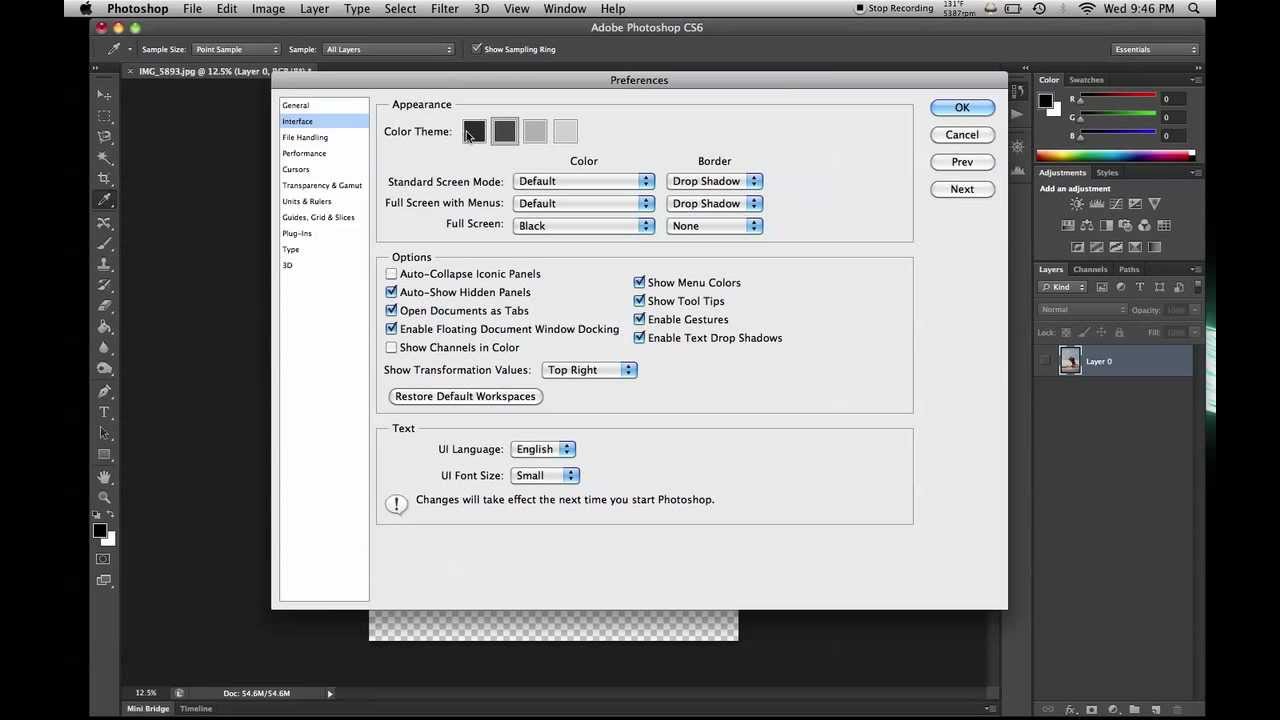
Task: Confirm preferences with OK button
Action: coord(962,108)
